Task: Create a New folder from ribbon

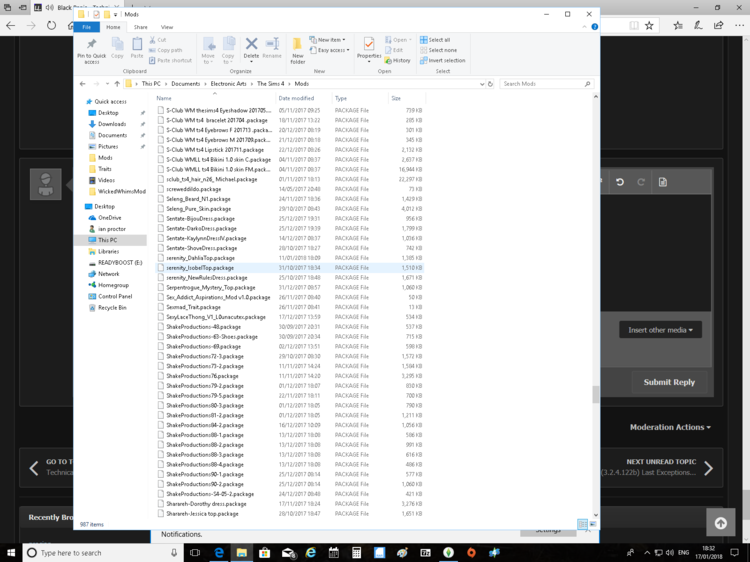Action: (298, 50)
